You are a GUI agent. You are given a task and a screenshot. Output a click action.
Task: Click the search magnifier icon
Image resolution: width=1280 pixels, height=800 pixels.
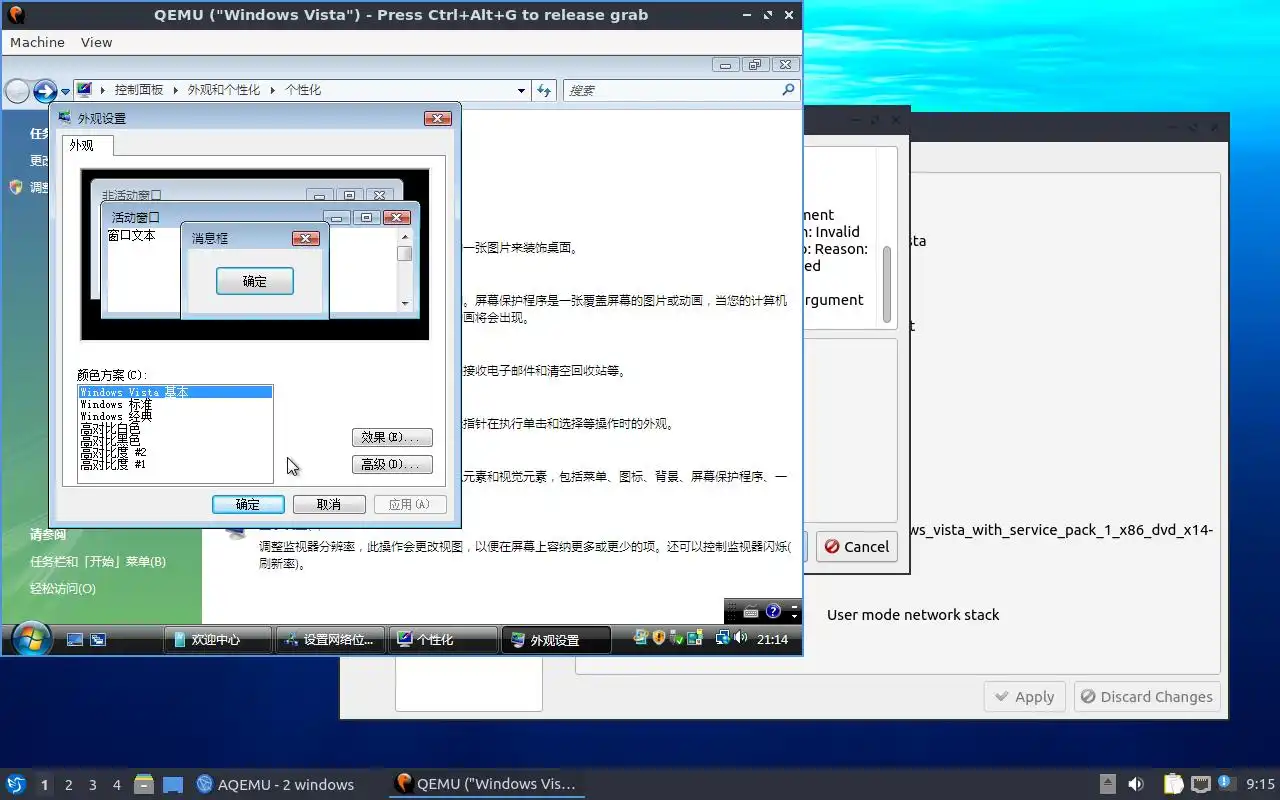(x=788, y=90)
